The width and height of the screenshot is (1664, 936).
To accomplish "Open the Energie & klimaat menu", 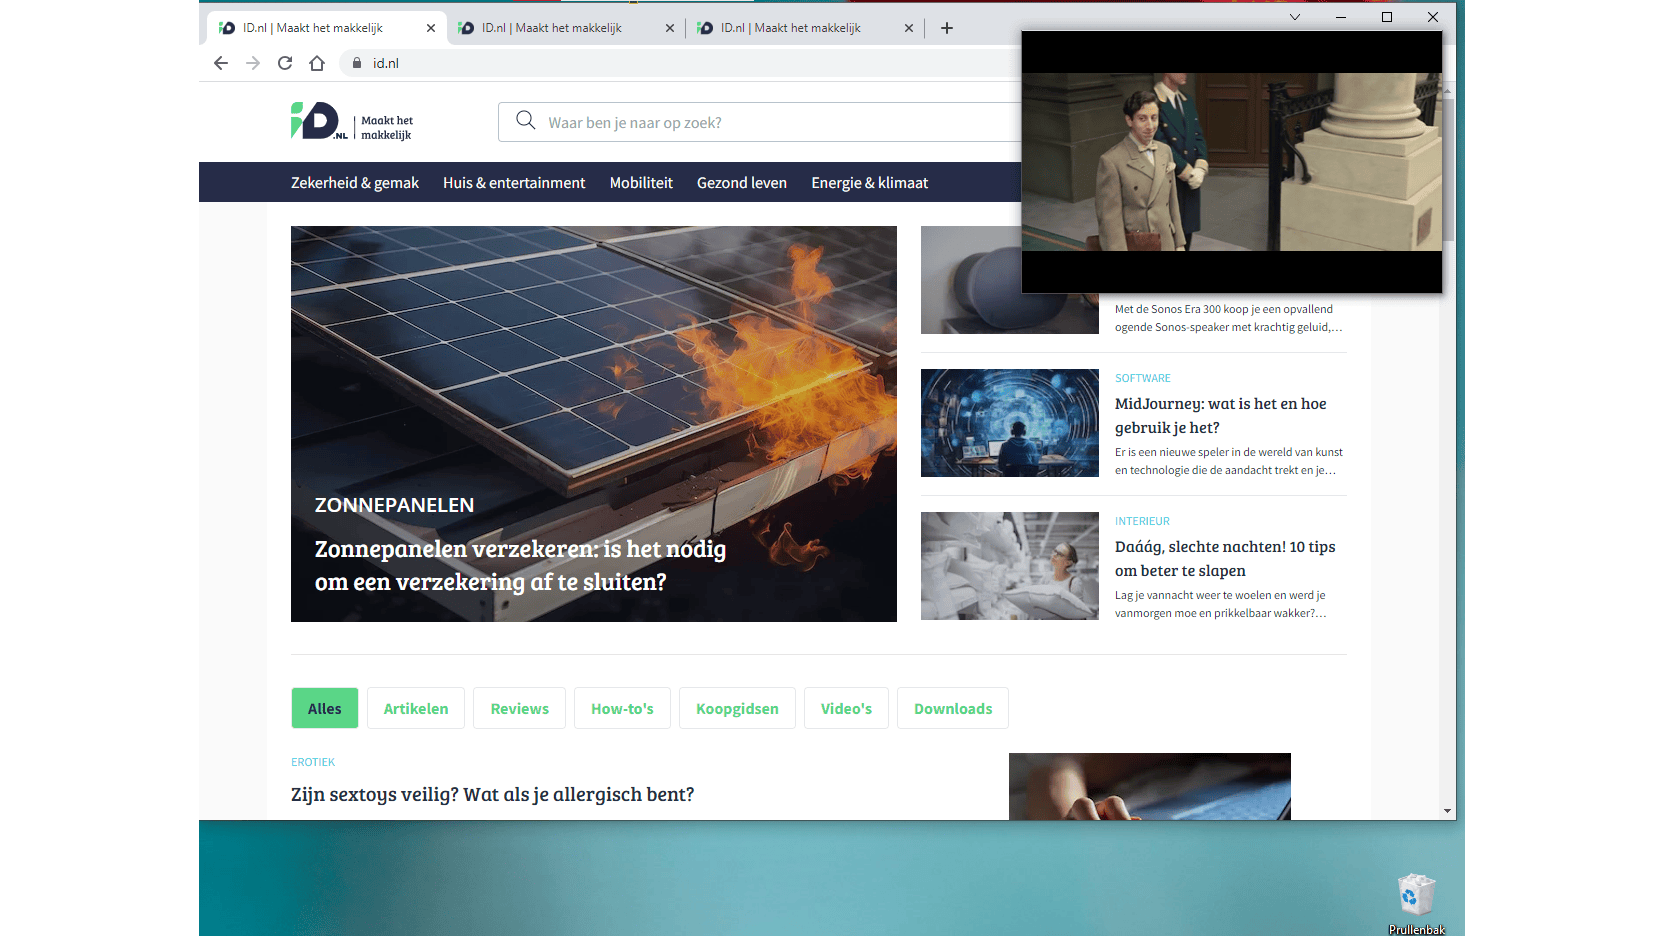I will [870, 183].
